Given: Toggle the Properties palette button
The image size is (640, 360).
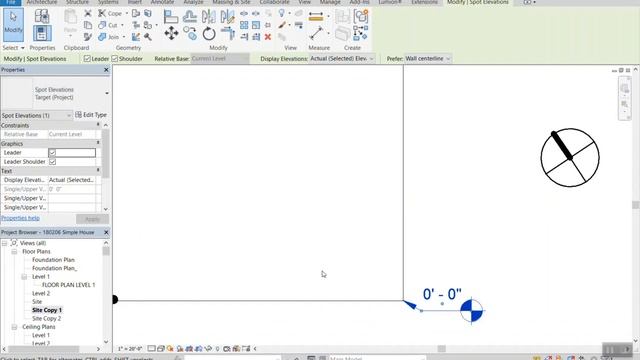Looking at the screenshot, I should click(x=42, y=33).
